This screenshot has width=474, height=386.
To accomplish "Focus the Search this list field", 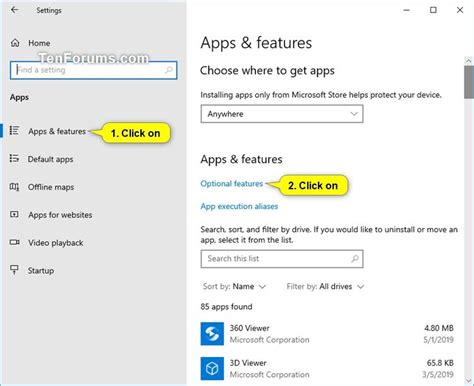I will [282, 259].
